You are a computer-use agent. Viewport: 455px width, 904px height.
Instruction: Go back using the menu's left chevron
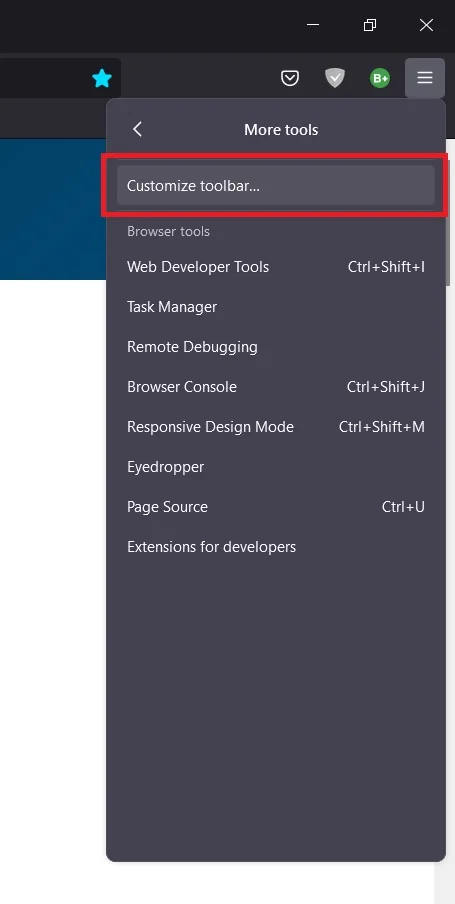[x=137, y=129]
